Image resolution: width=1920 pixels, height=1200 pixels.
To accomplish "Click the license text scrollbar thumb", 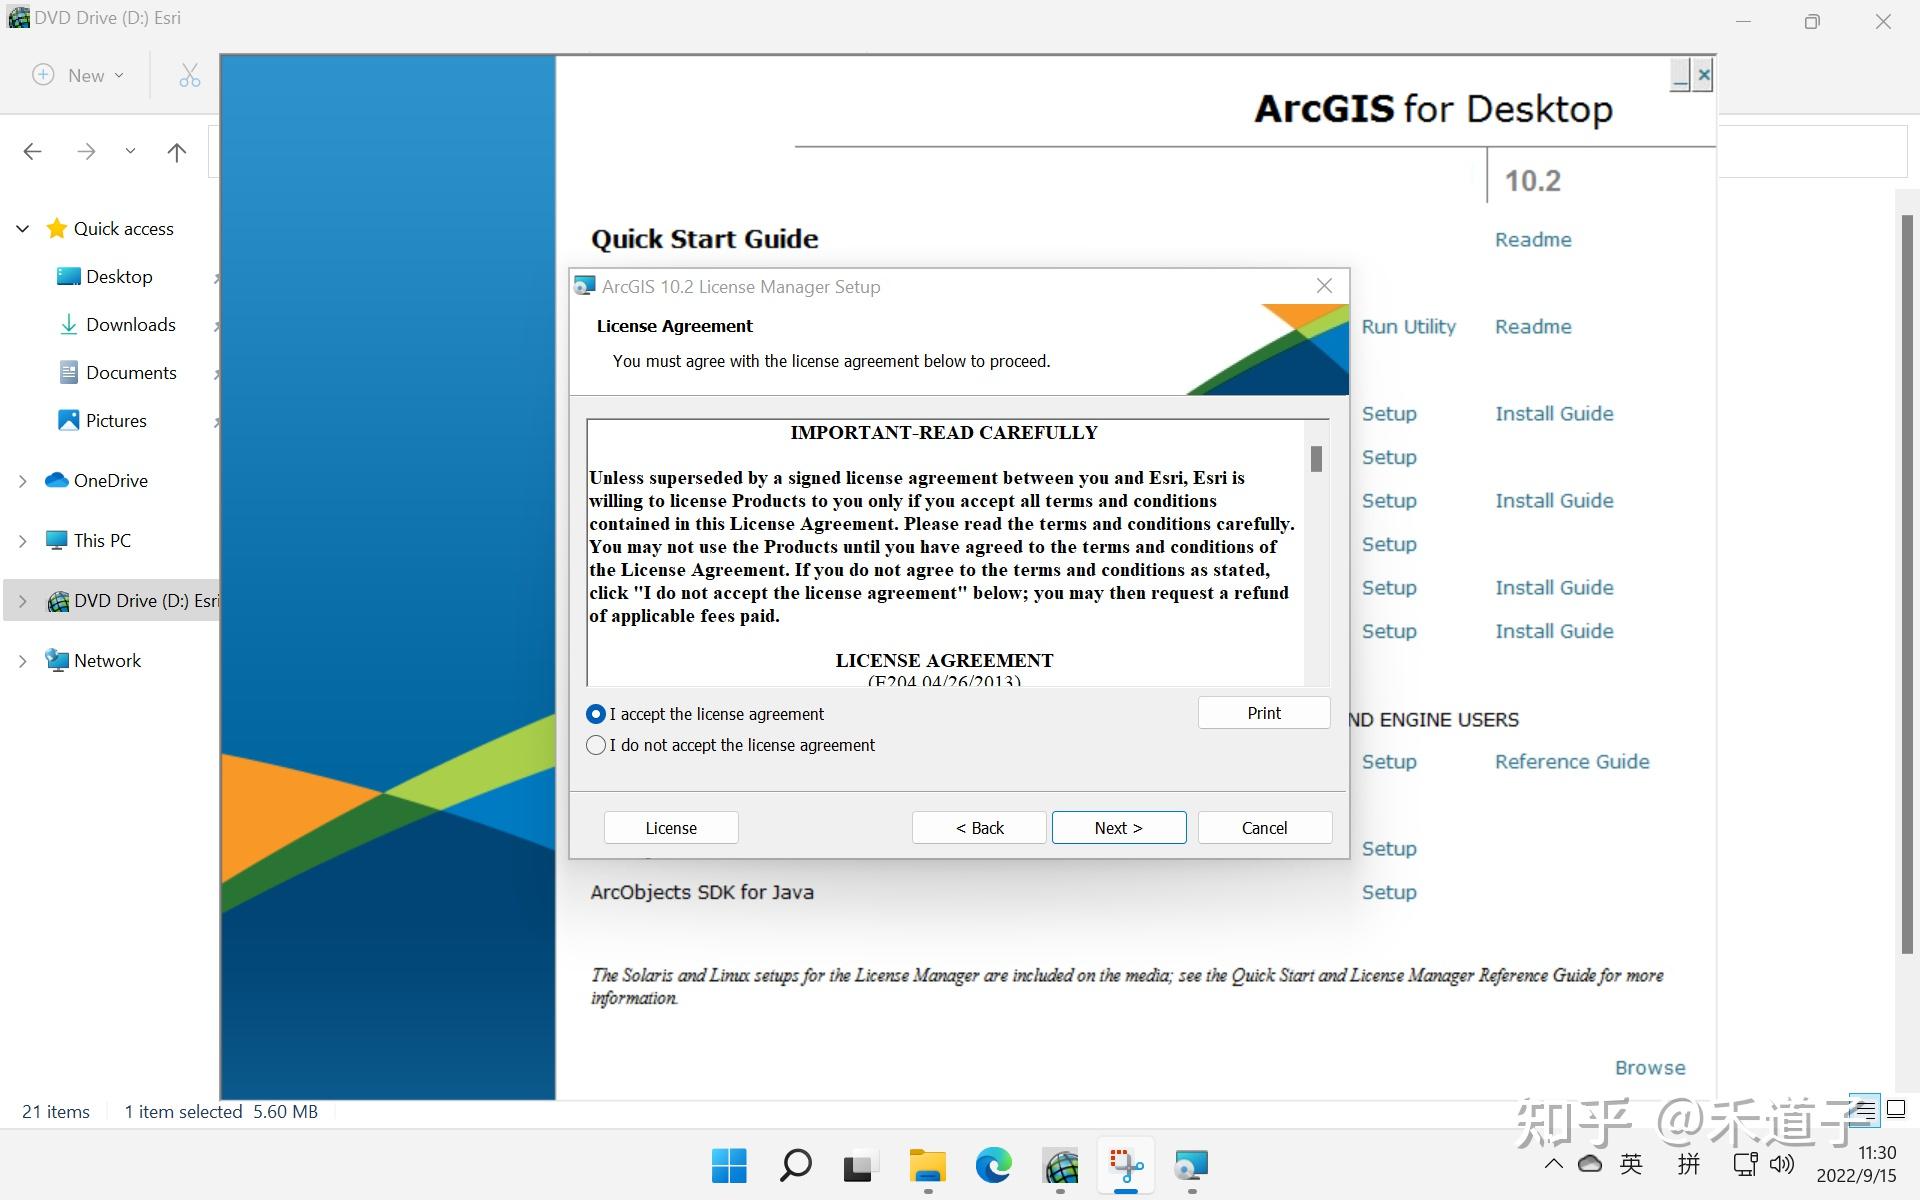I will (x=1316, y=459).
